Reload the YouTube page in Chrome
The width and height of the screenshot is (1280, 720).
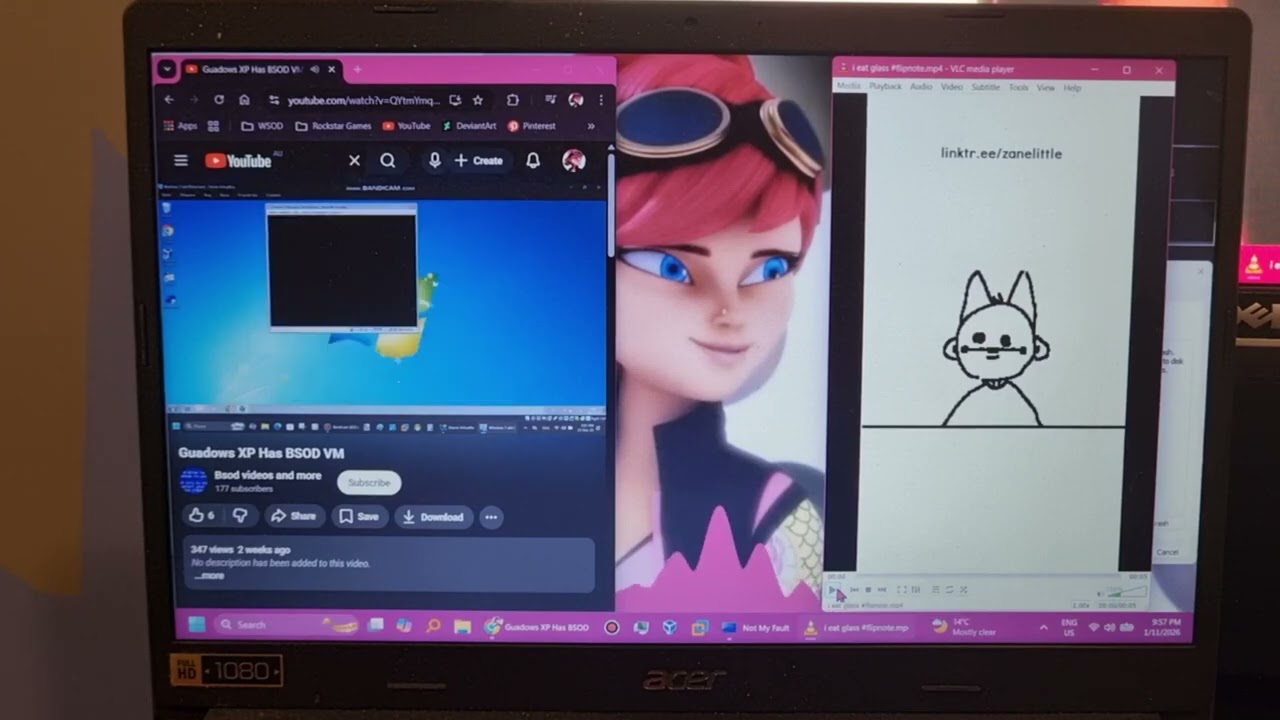(218, 100)
